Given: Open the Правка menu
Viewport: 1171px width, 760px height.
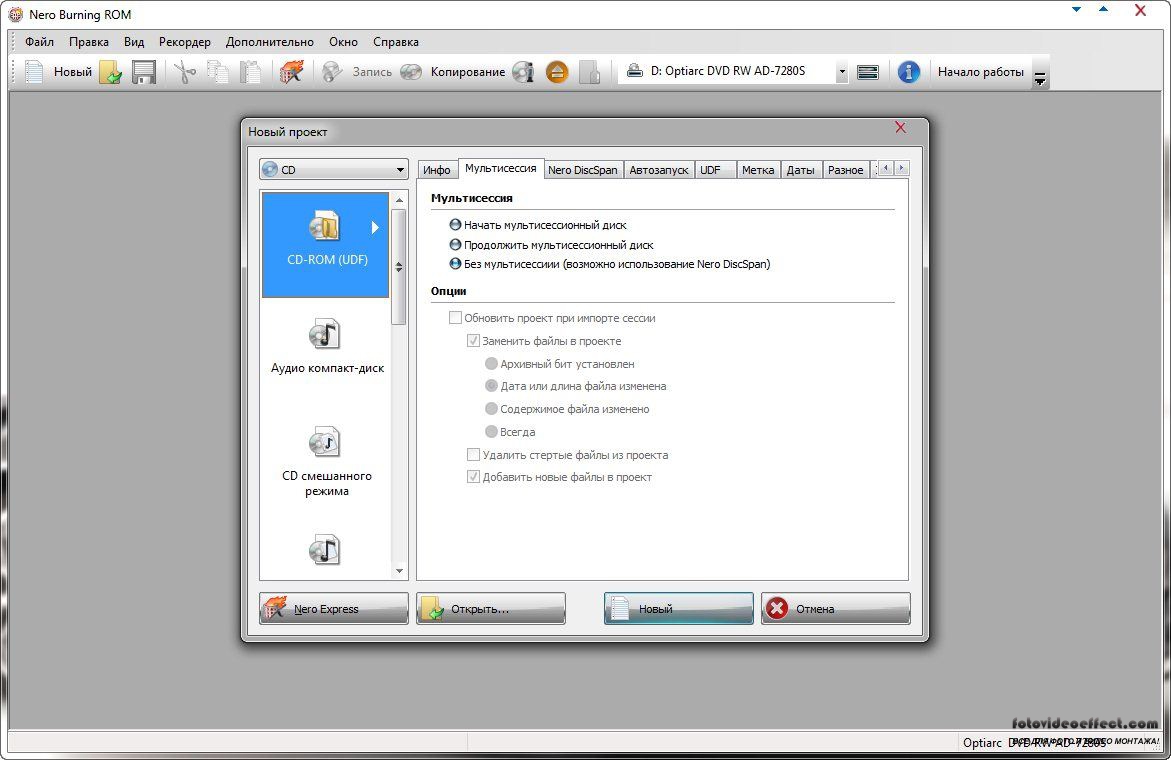Looking at the screenshot, I should coord(89,42).
